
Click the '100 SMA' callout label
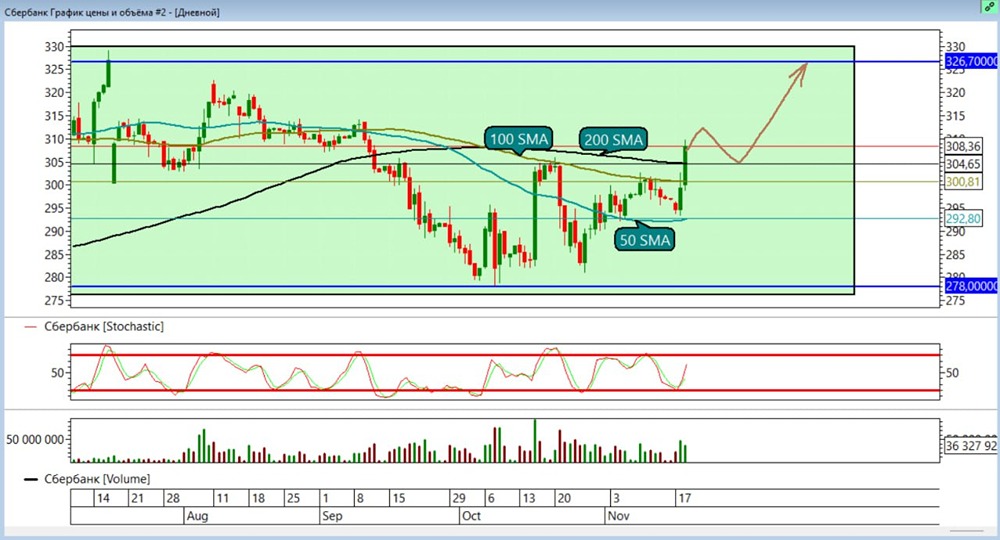pyautogui.click(x=518, y=139)
